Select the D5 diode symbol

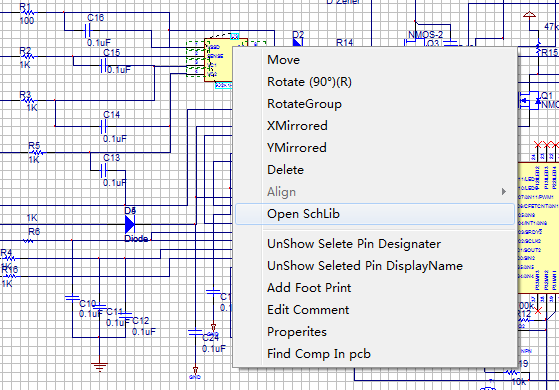coord(130,225)
